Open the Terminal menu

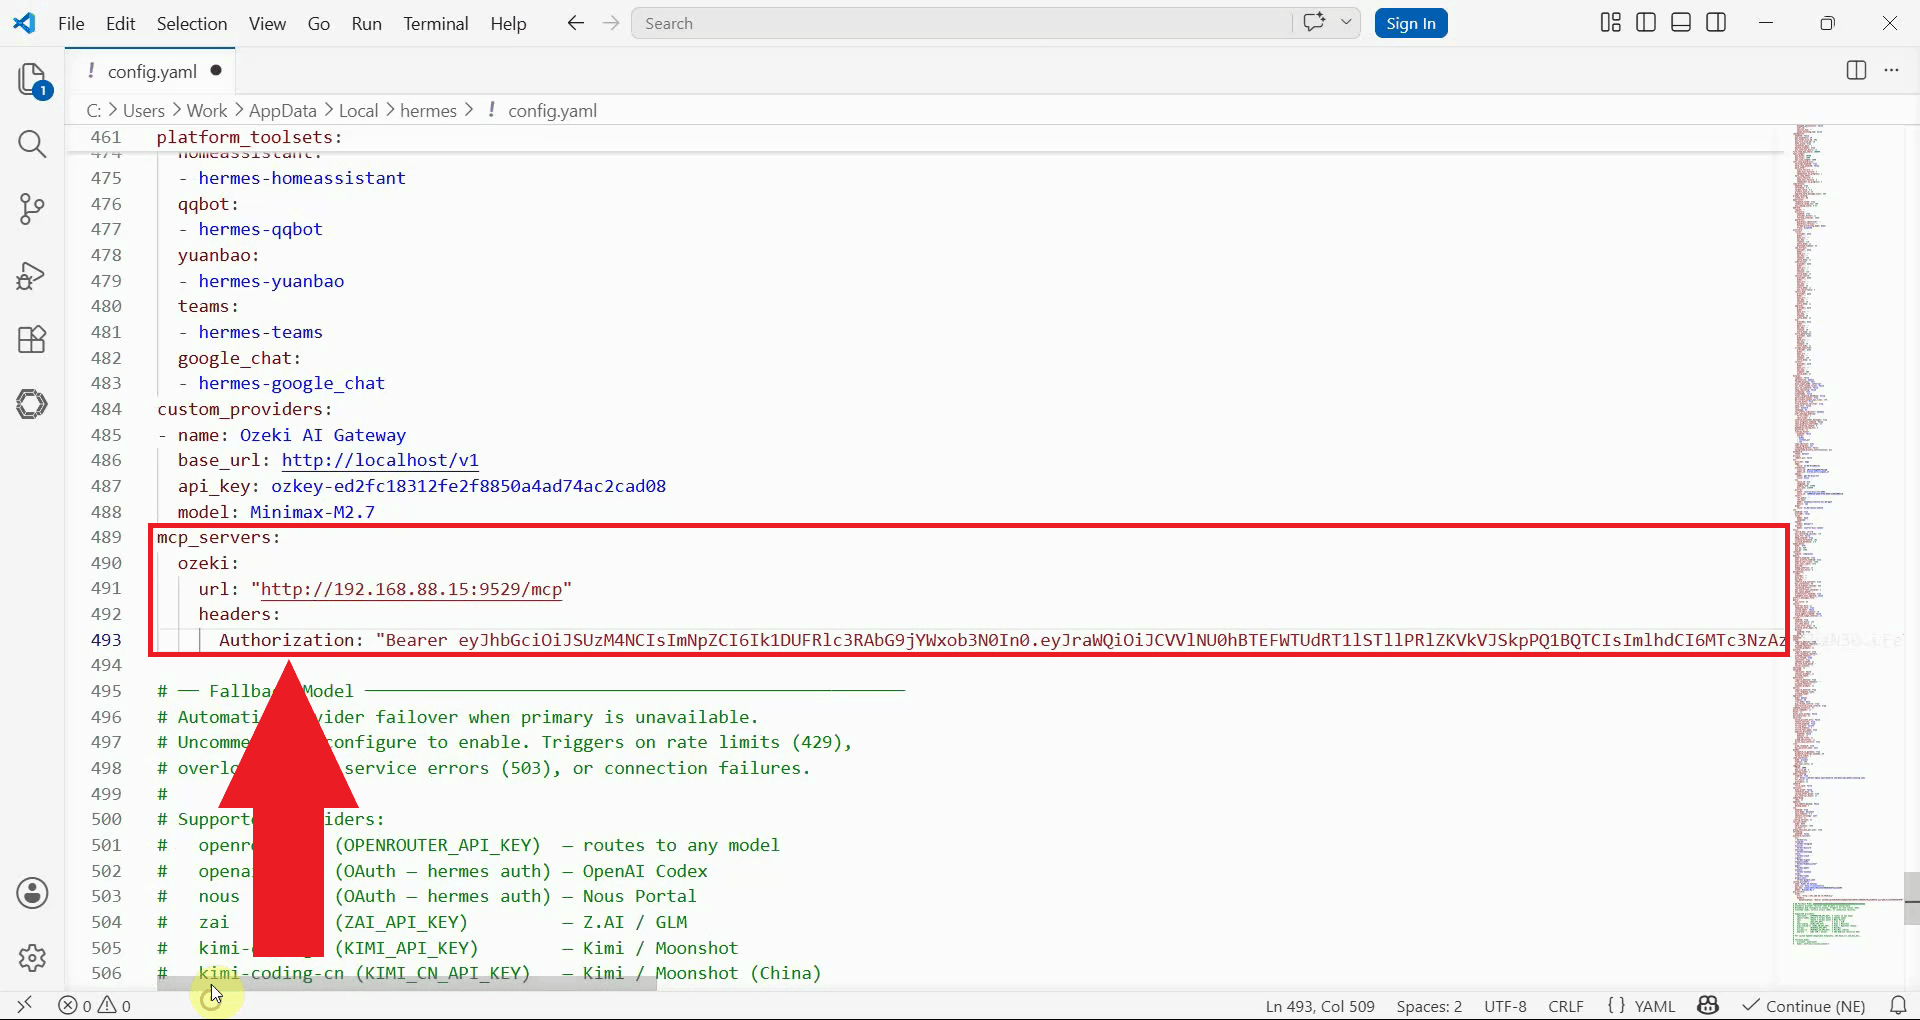pos(436,23)
